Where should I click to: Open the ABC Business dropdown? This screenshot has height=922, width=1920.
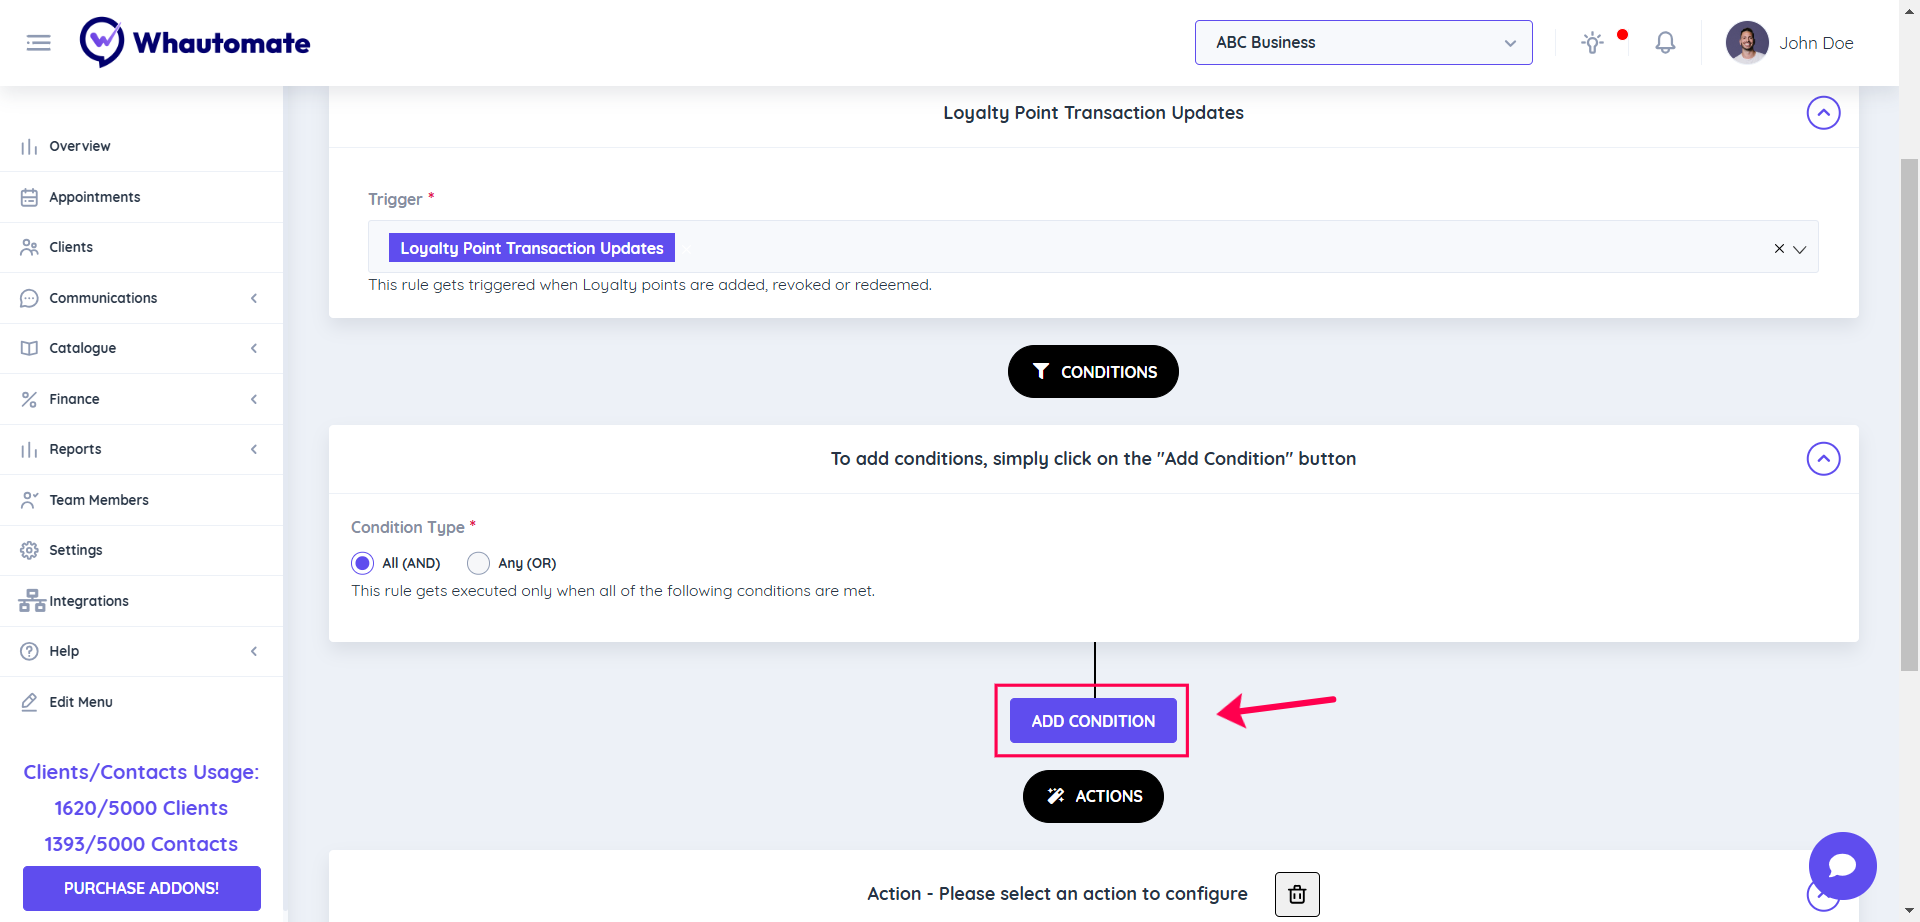(x=1363, y=43)
